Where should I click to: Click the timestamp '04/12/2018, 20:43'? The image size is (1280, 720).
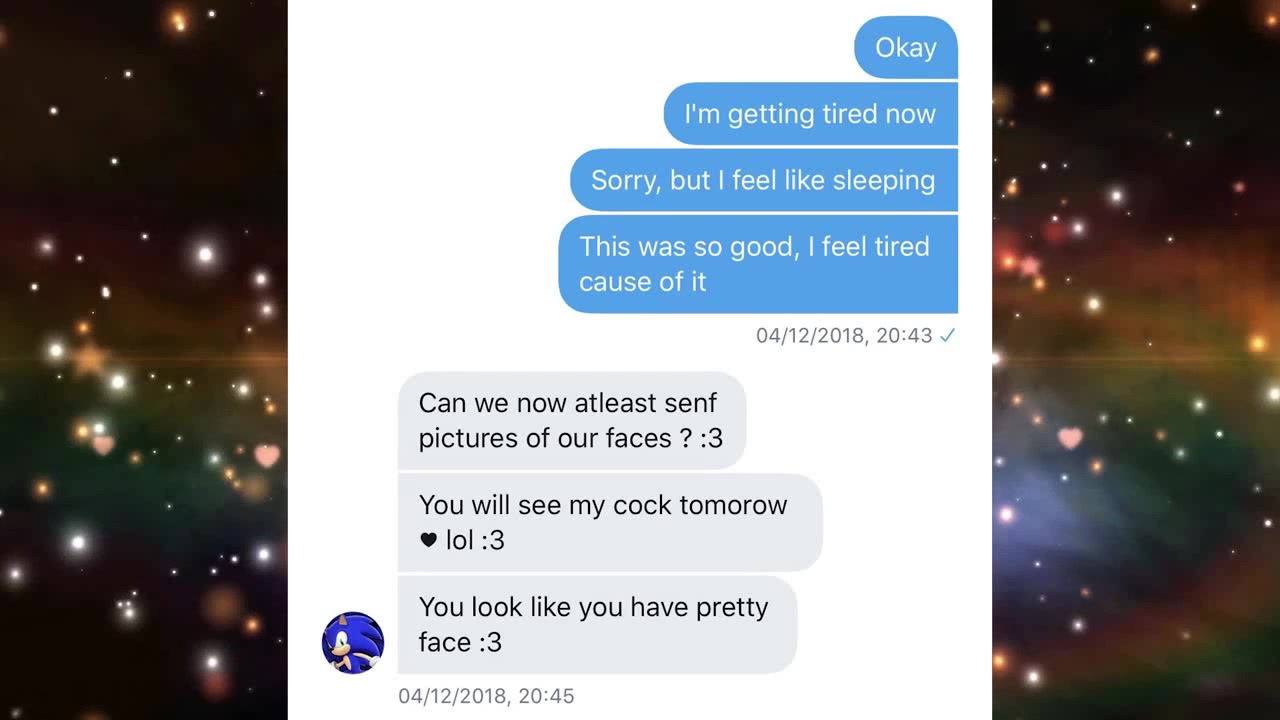pyautogui.click(x=843, y=336)
